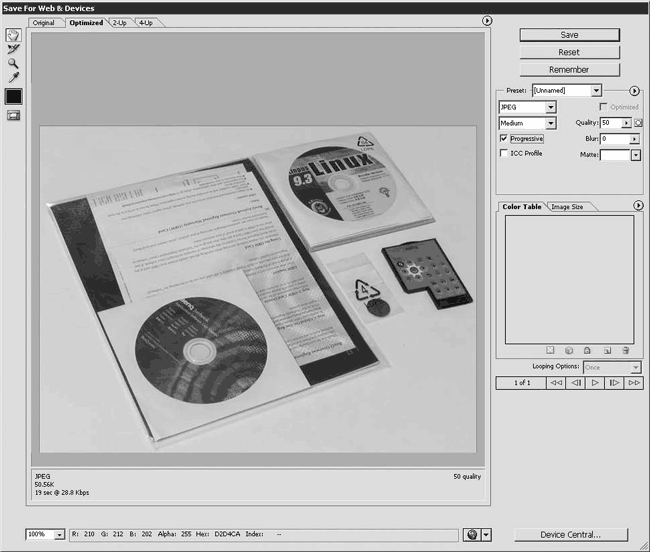This screenshot has width=650, height=552.
Task: Open the 100% zoom level dropdown
Action: tap(61, 535)
